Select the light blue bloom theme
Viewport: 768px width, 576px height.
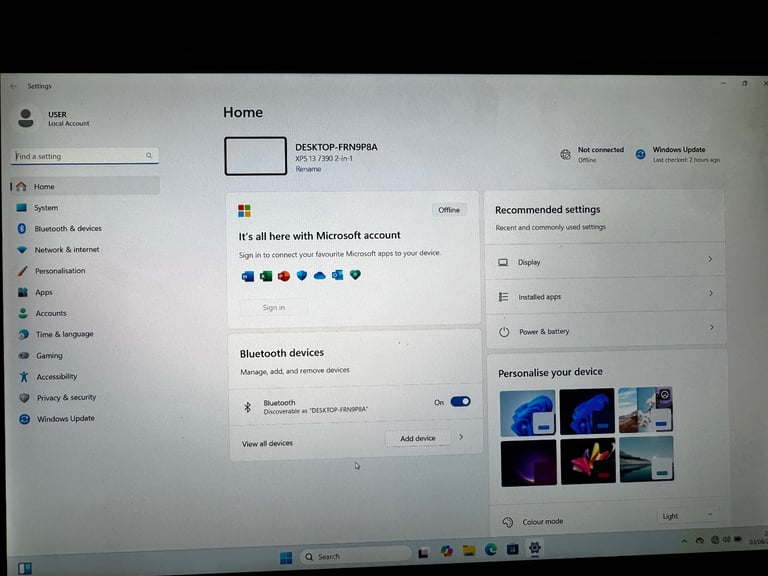[x=528, y=413]
